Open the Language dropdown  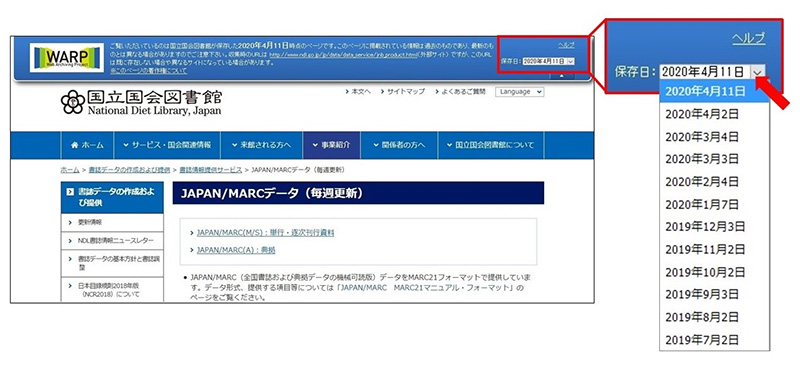[519, 92]
